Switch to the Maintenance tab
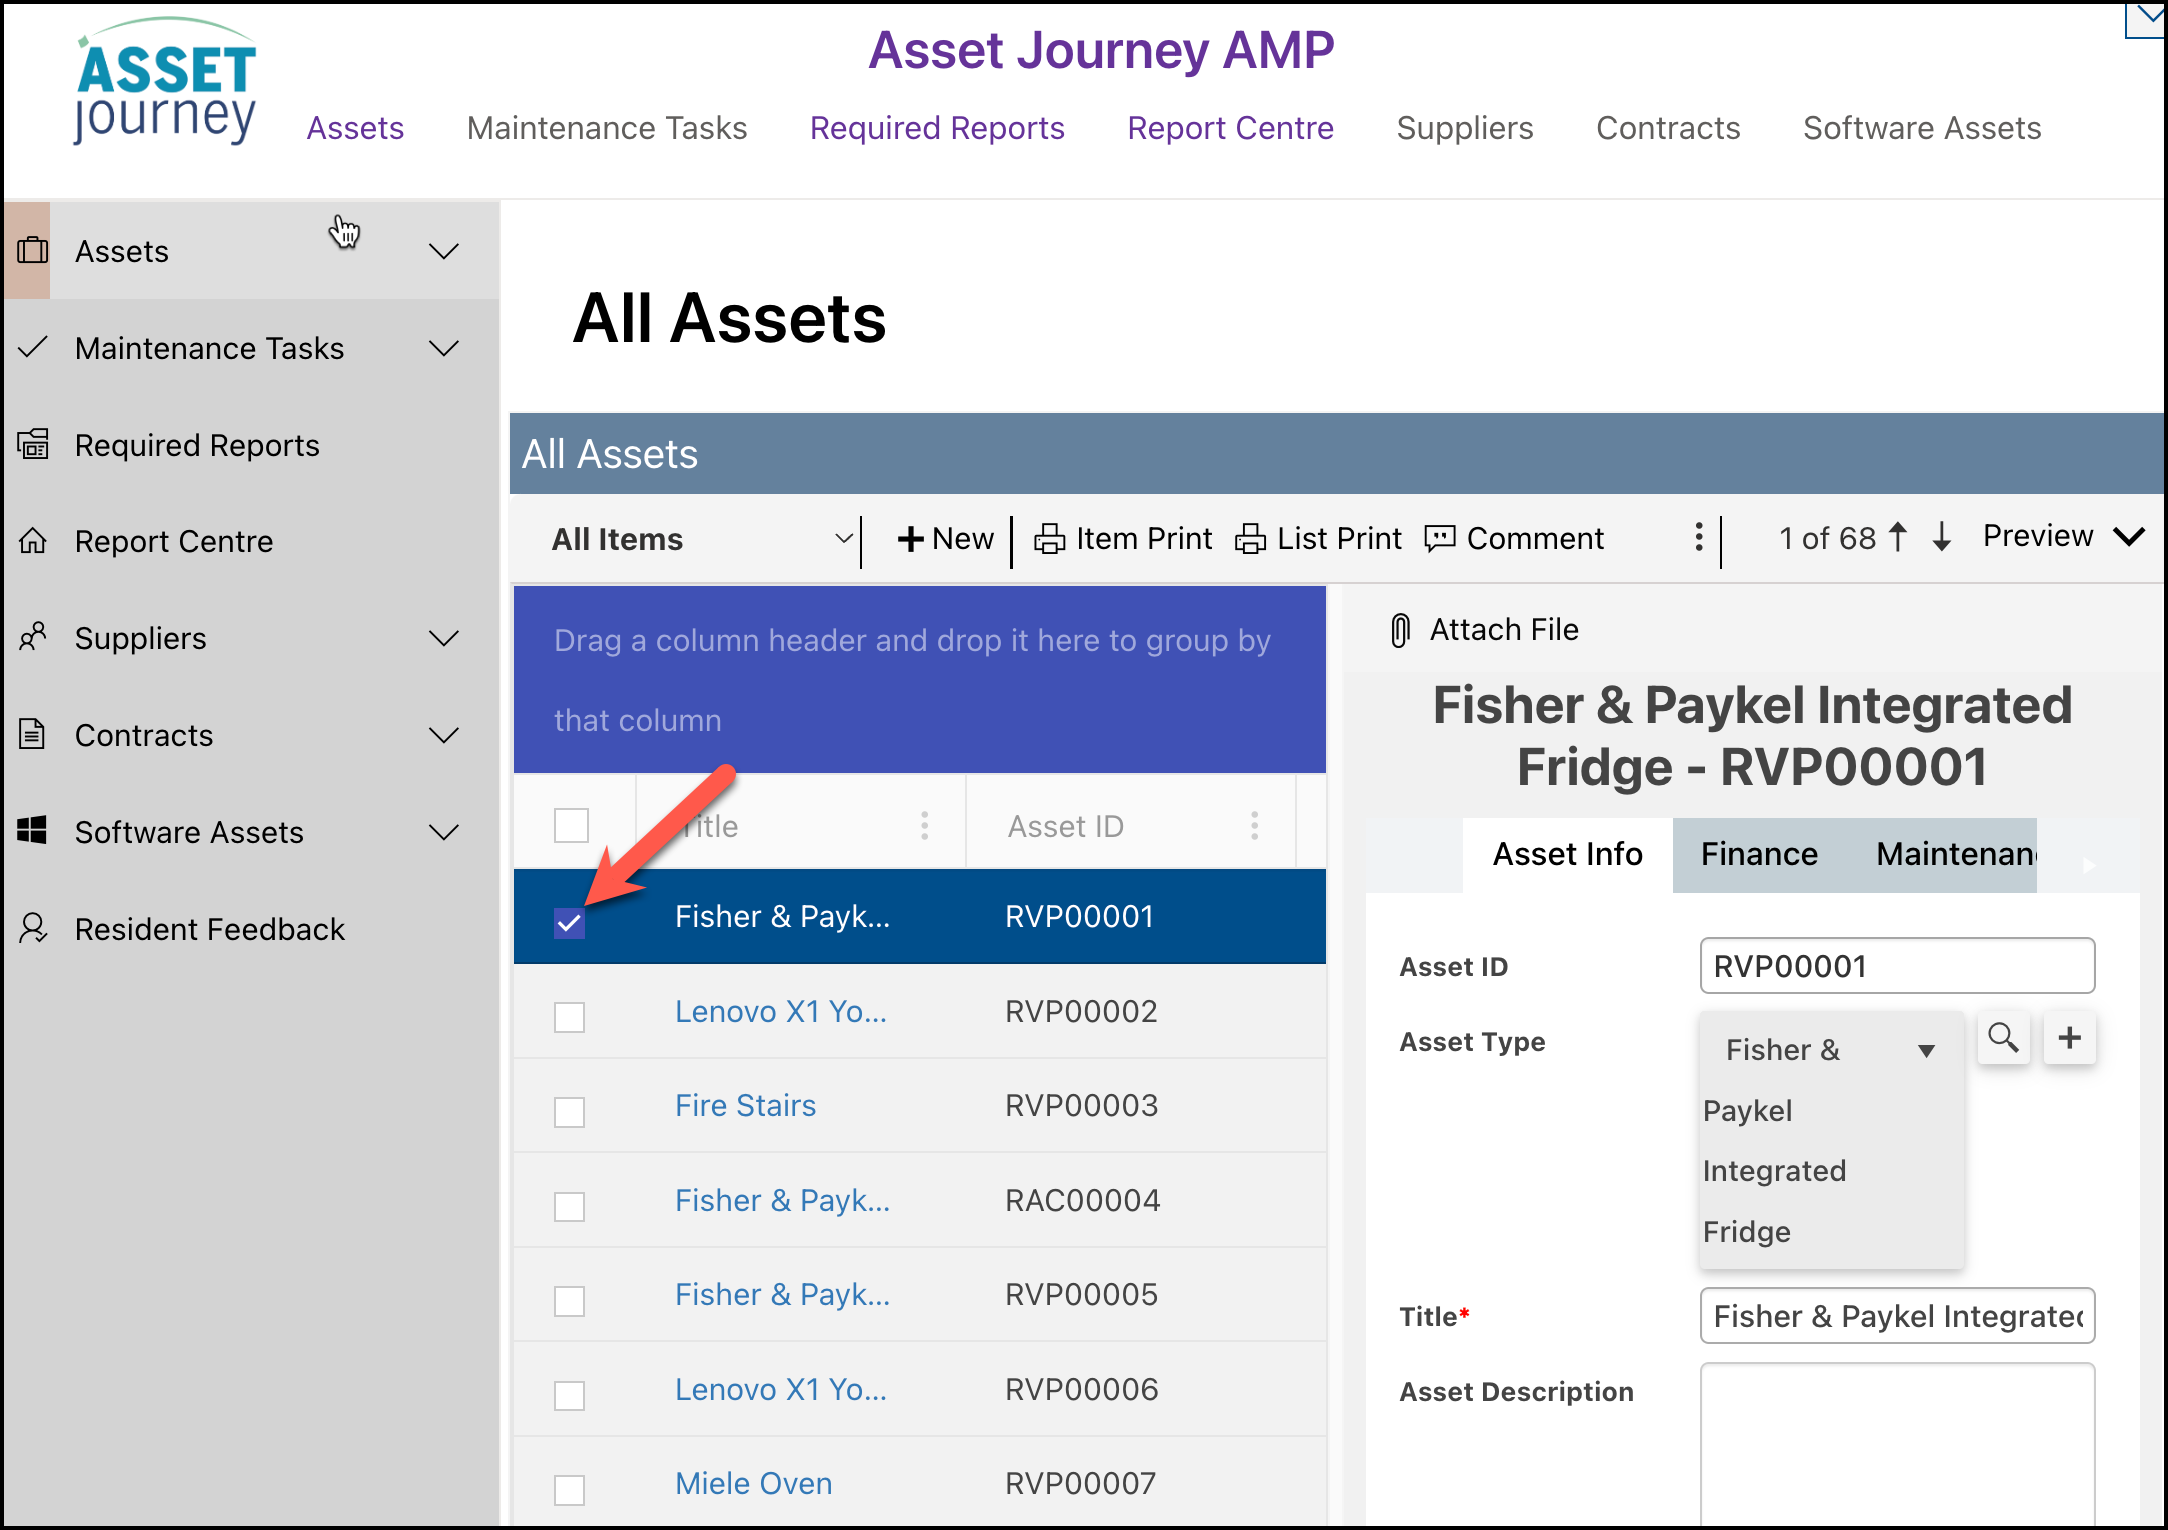Image resolution: width=2168 pixels, height=1530 pixels. (1955, 854)
